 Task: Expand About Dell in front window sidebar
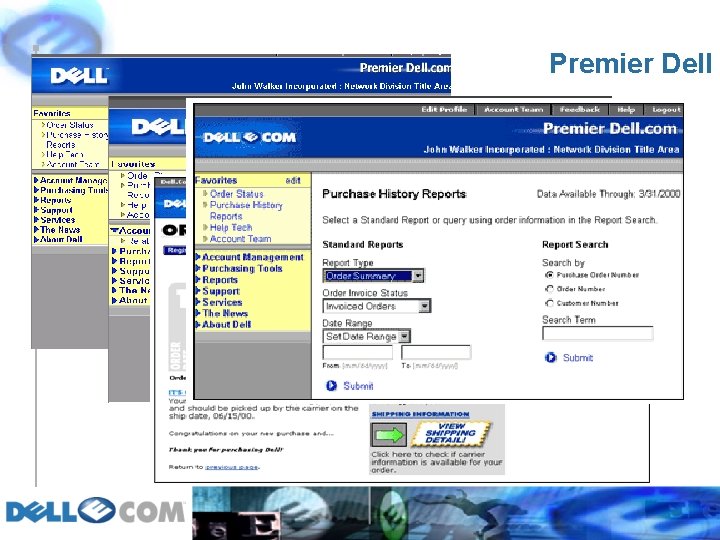223,325
